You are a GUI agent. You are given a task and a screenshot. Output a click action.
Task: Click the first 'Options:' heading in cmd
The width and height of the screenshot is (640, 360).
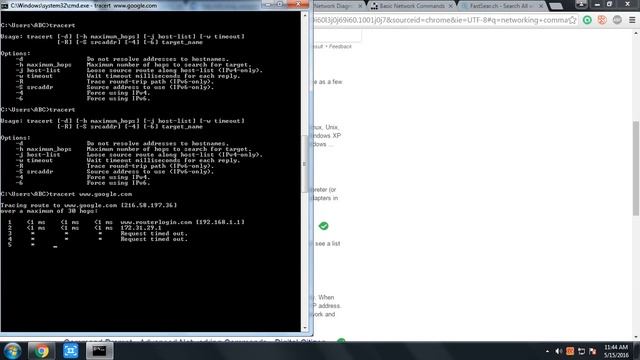point(16,53)
